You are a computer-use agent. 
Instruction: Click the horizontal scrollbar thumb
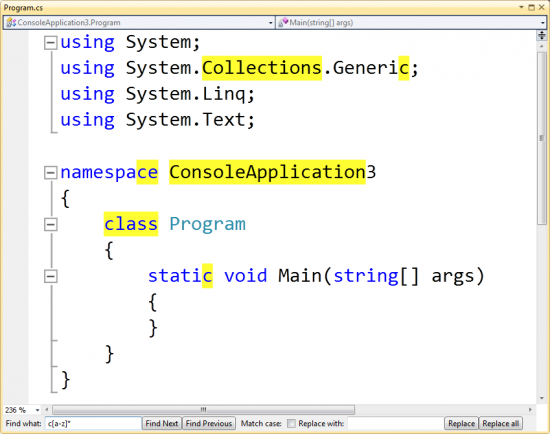tap(203, 409)
